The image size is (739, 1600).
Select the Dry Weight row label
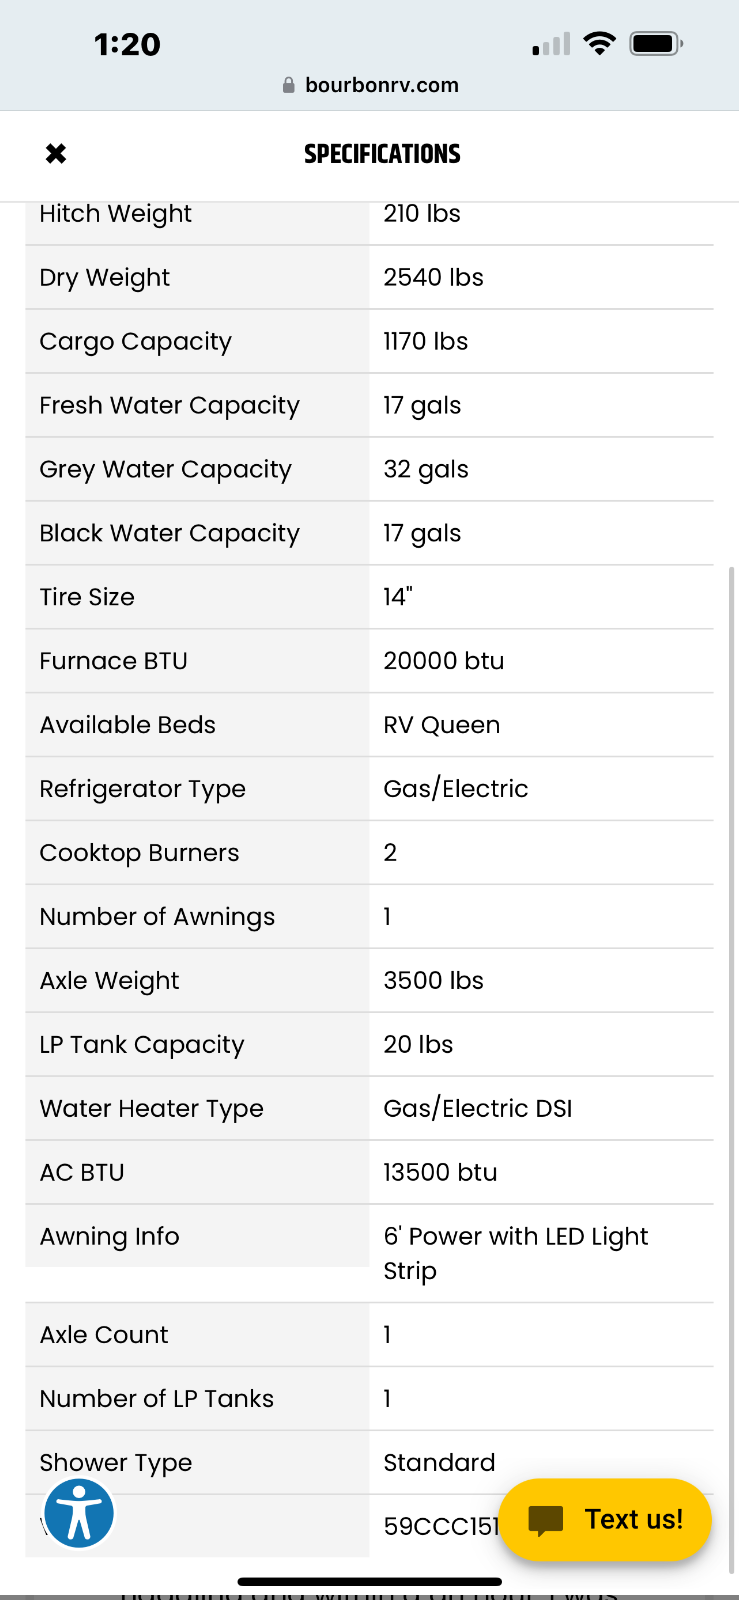pyautogui.click(x=105, y=277)
